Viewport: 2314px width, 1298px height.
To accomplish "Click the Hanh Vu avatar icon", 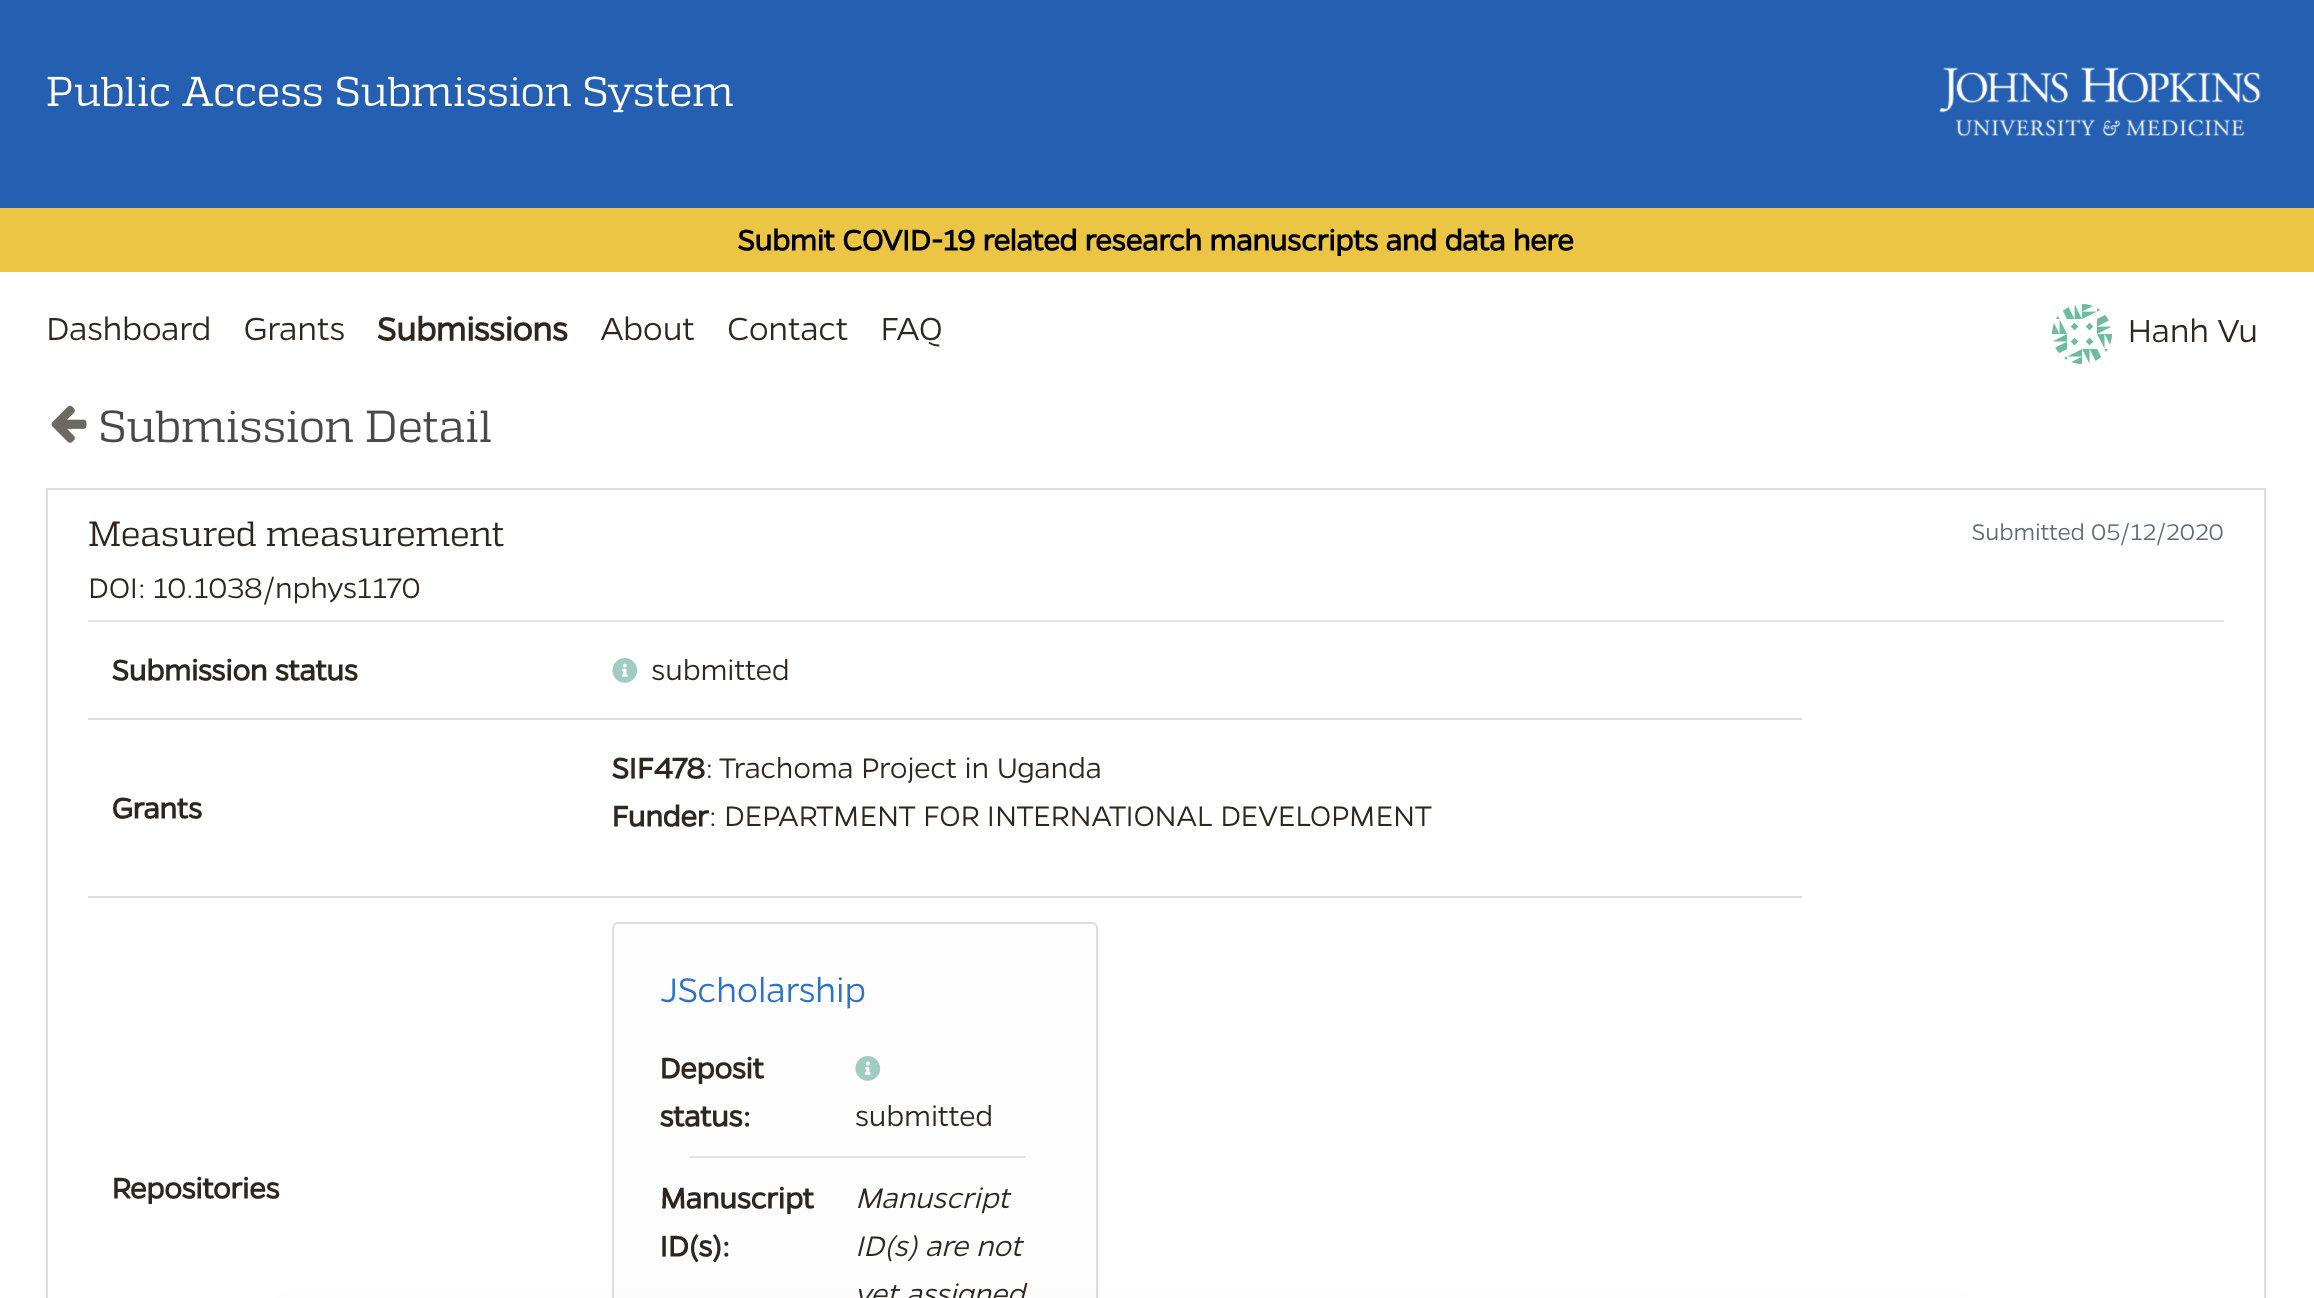I will pos(2081,332).
